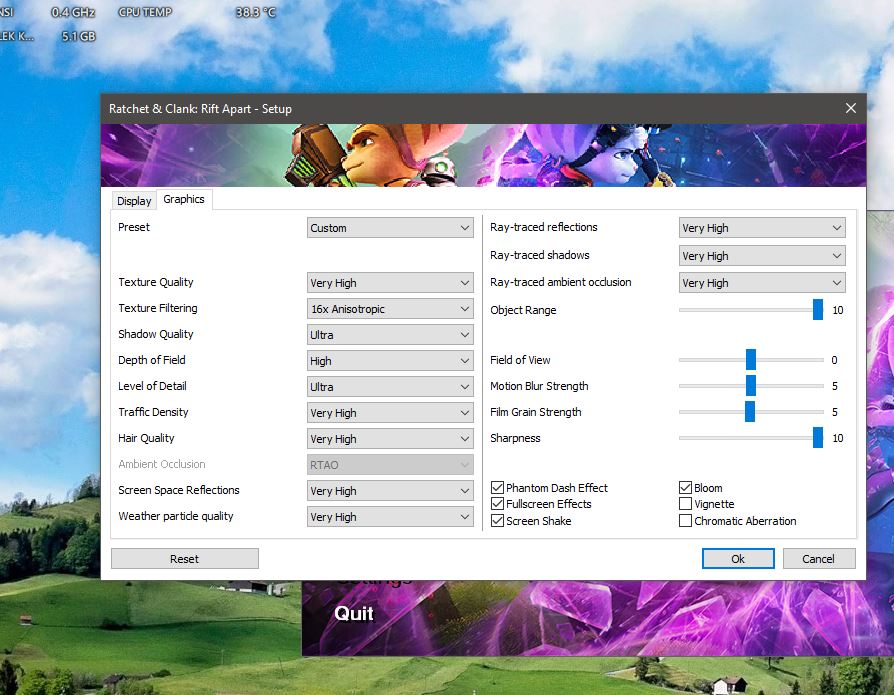Click the 5.1 GB overlay value
The width and height of the screenshot is (894, 695).
click(x=79, y=36)
